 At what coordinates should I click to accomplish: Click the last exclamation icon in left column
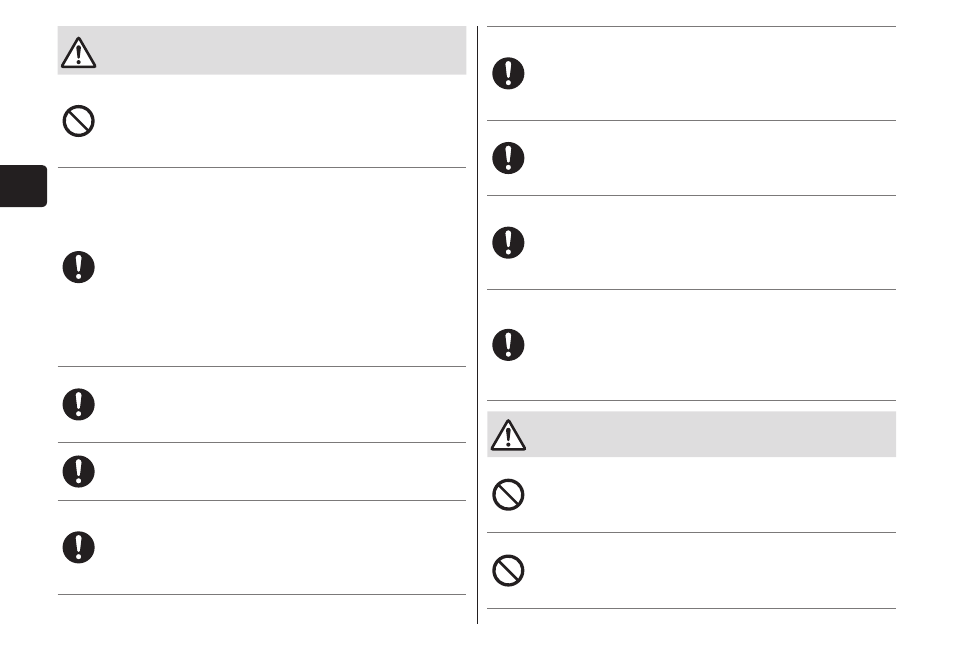click(78, 548)
